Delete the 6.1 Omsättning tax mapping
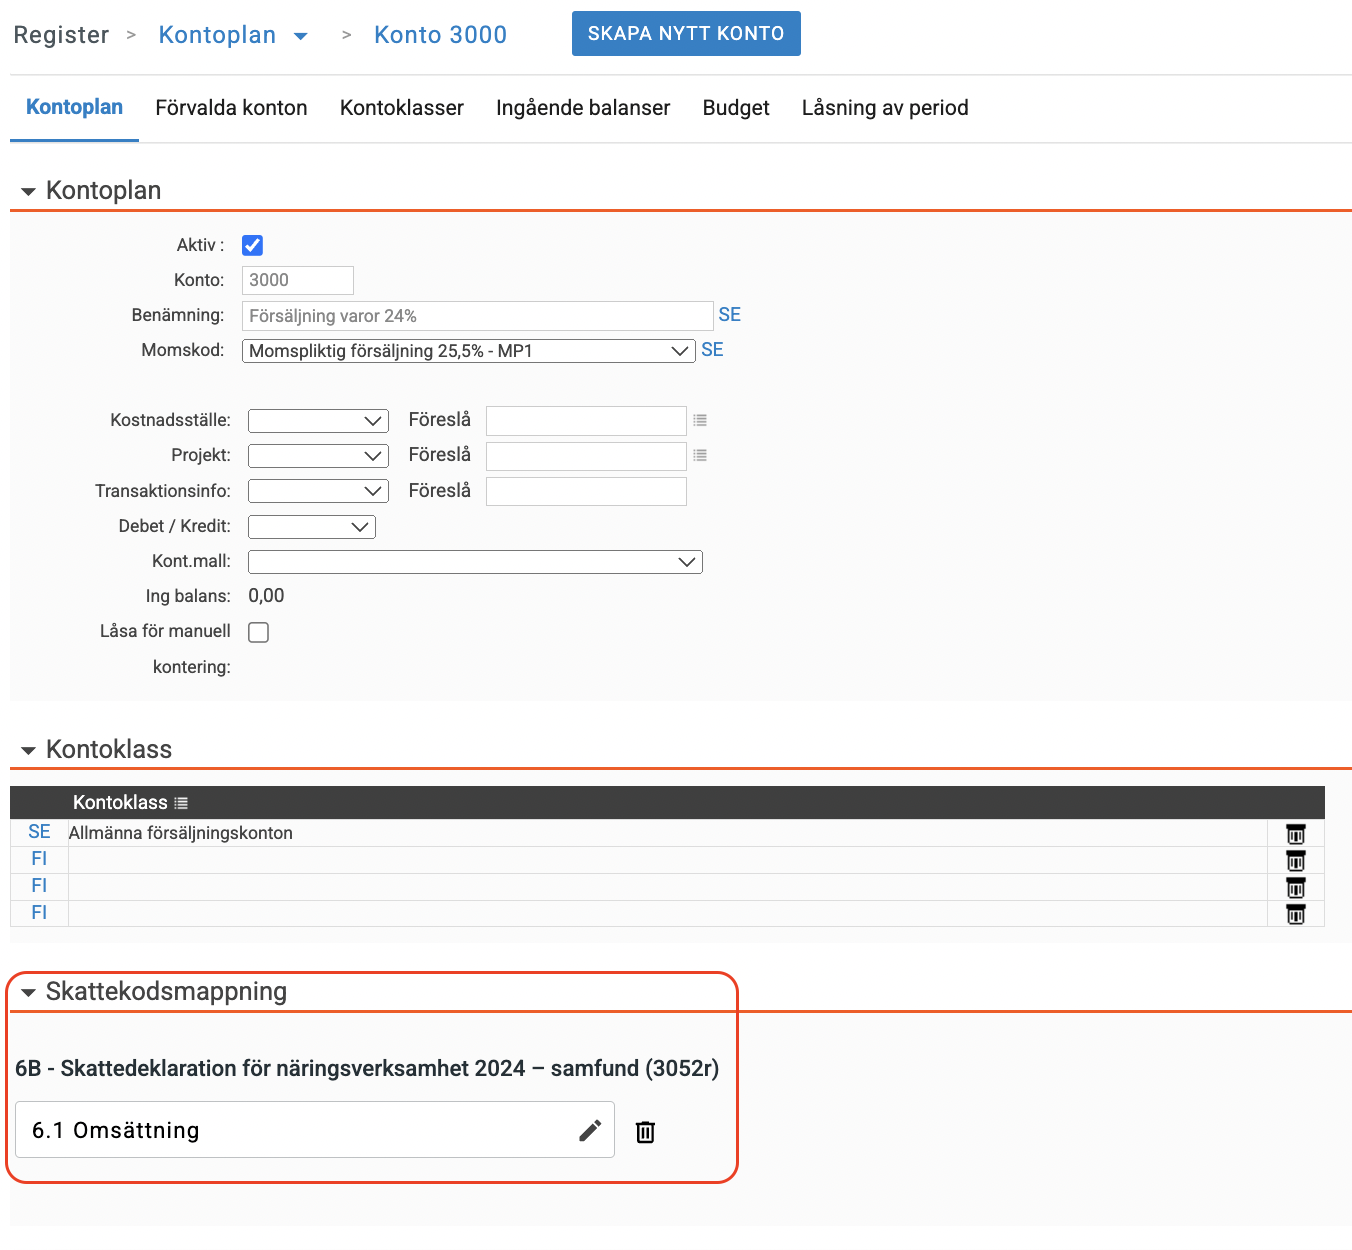This screenshot has width=1352, height=1250. [645, 1131]
